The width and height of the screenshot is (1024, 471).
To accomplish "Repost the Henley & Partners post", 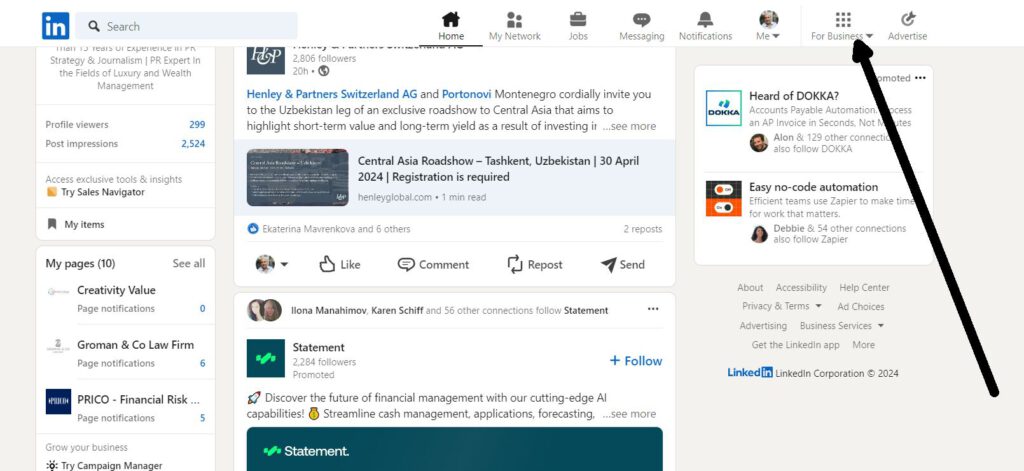I will coord(534,265).
